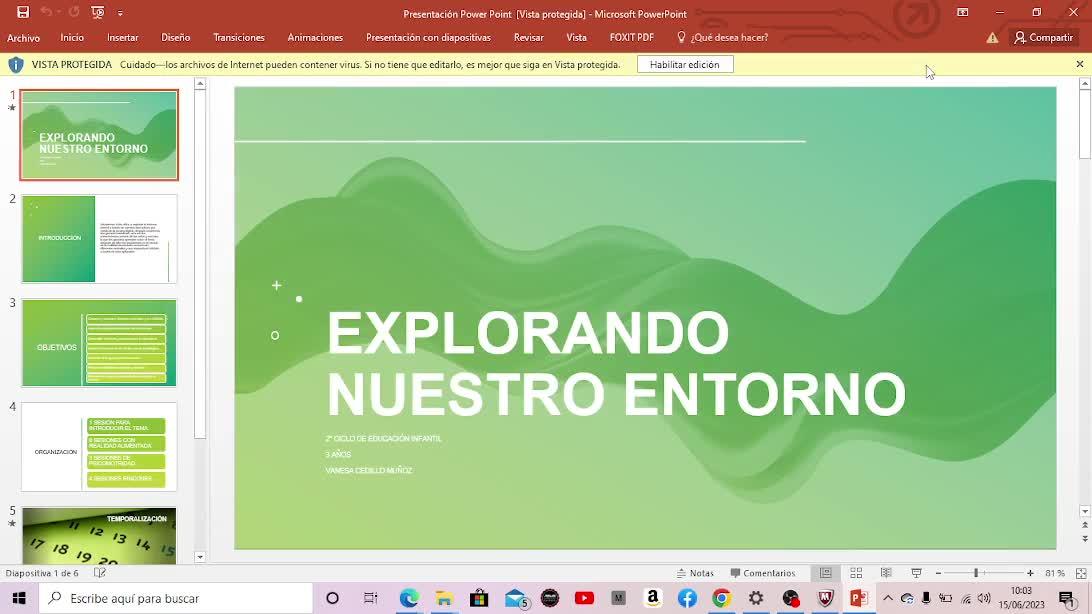
Task: Click the zoom in plus button
Action: click(1030, 573)
